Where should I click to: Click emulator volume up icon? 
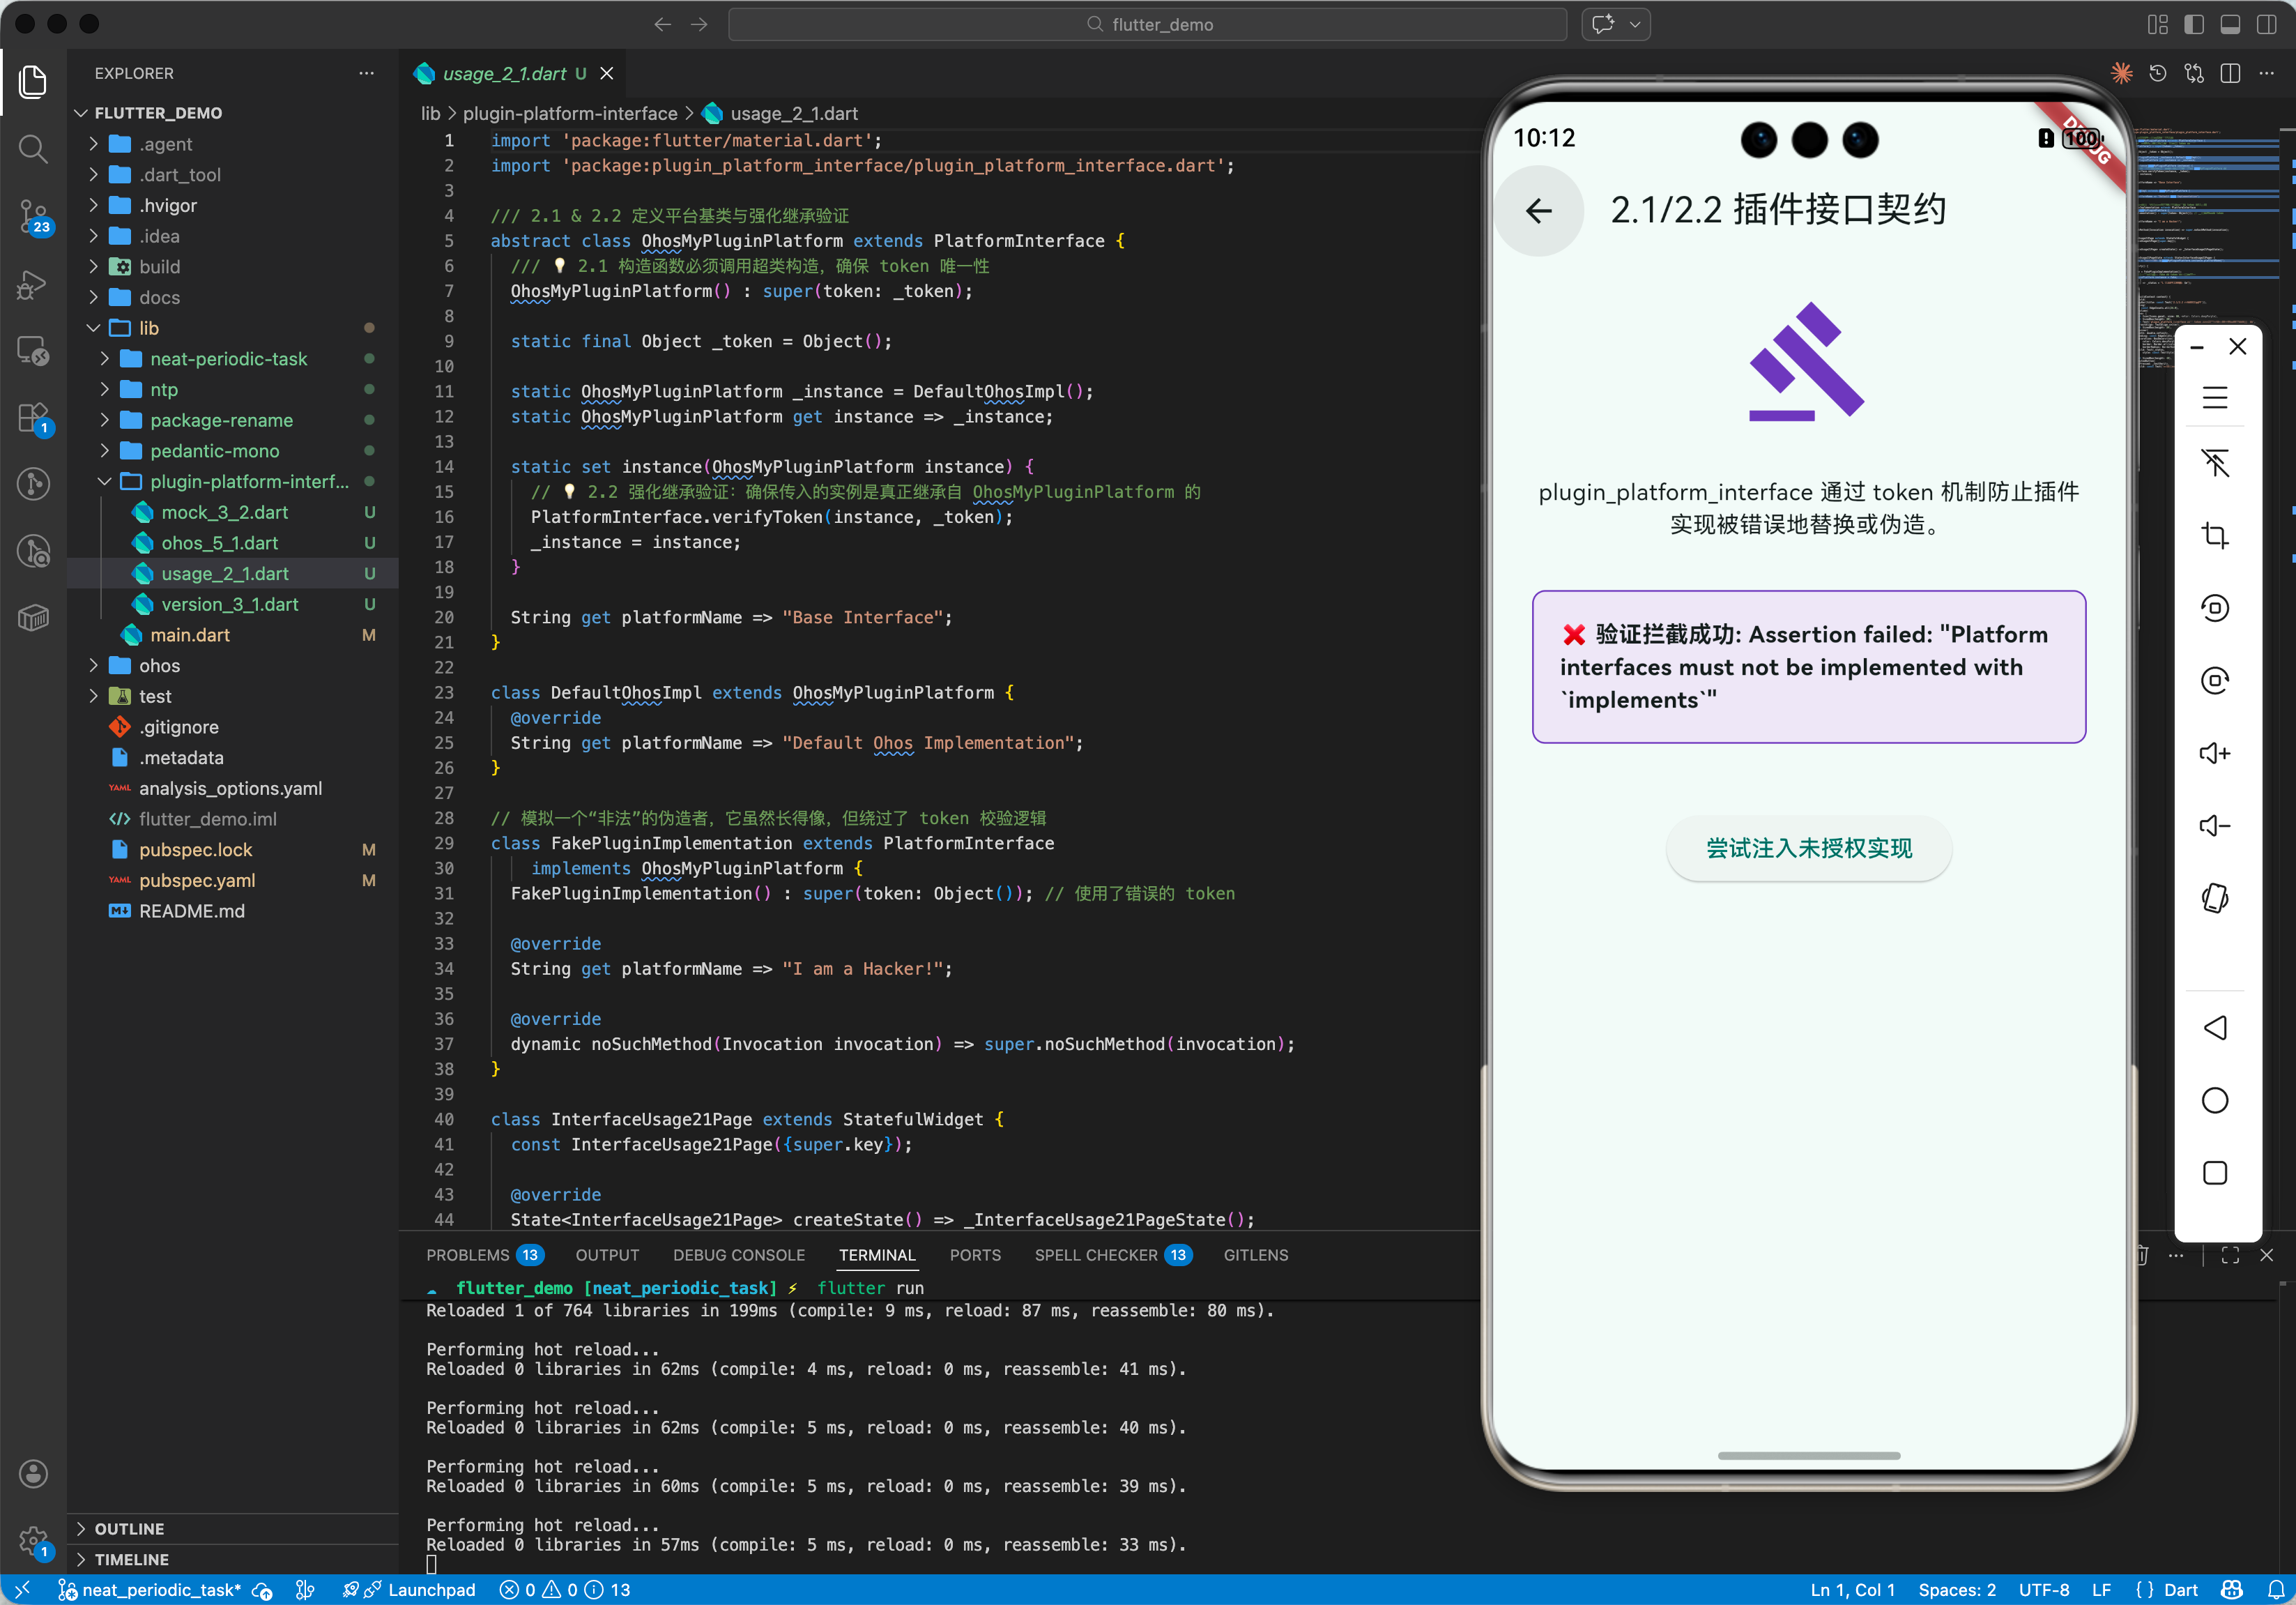pyautogui.click(x=2214, y=753)
